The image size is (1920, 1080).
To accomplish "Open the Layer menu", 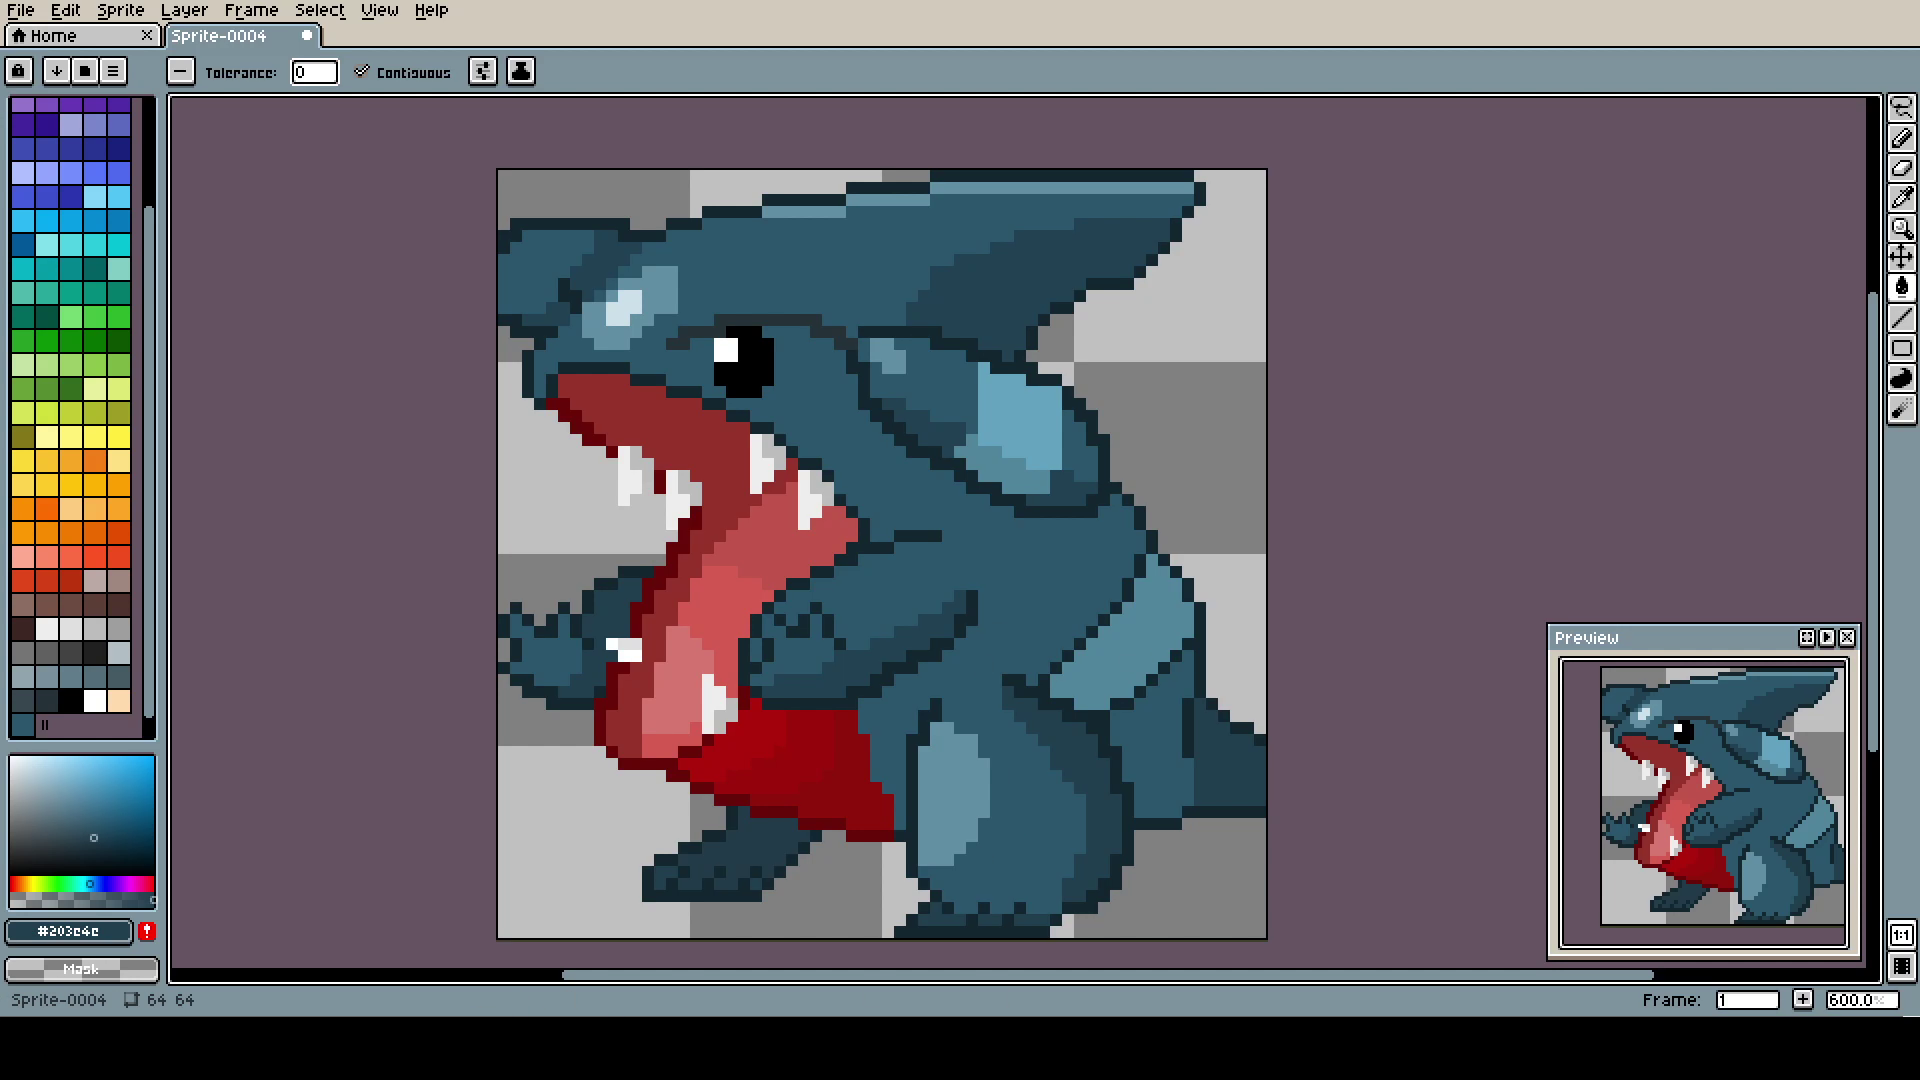I will tap(184, 10).
